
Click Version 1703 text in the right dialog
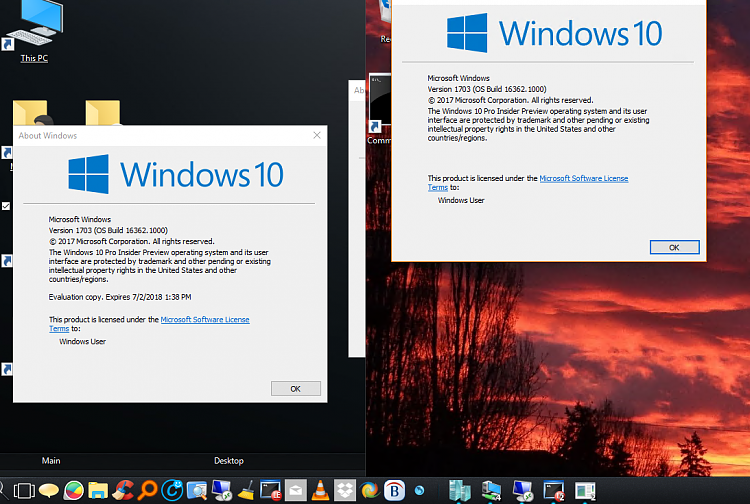point(487,89)
